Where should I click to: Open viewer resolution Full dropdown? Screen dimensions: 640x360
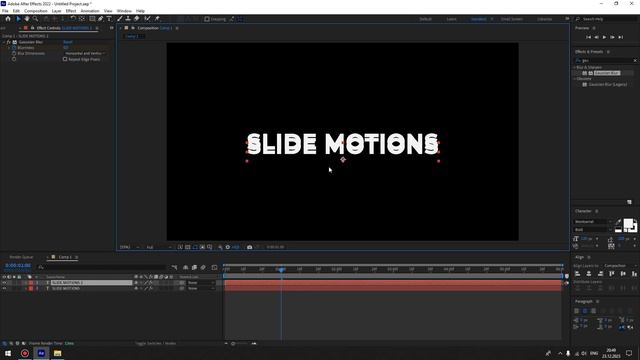click(x=159, y=247)
